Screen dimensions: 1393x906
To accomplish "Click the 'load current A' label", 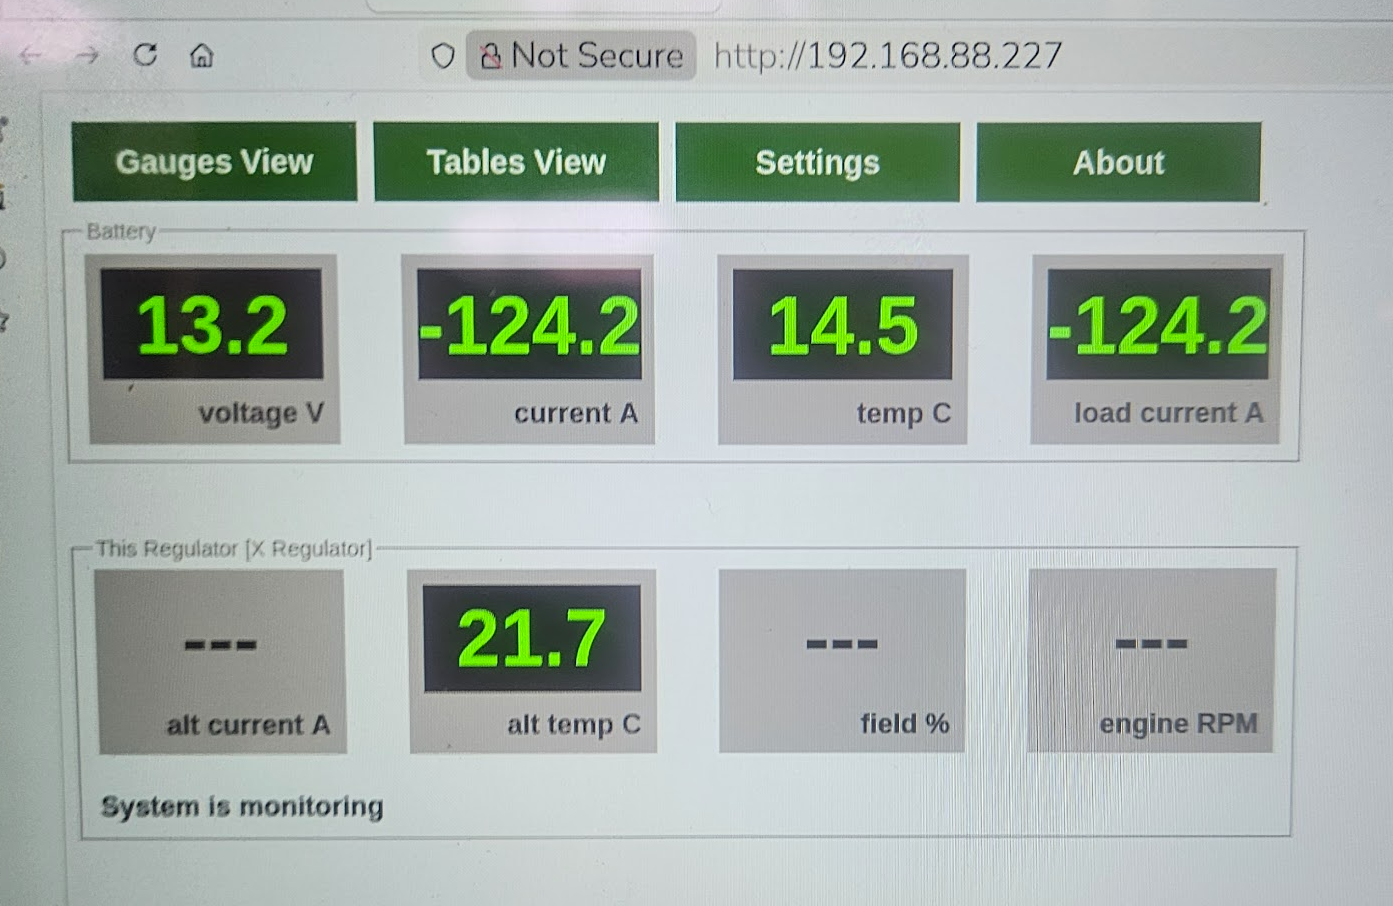I will click(1168, 413).
